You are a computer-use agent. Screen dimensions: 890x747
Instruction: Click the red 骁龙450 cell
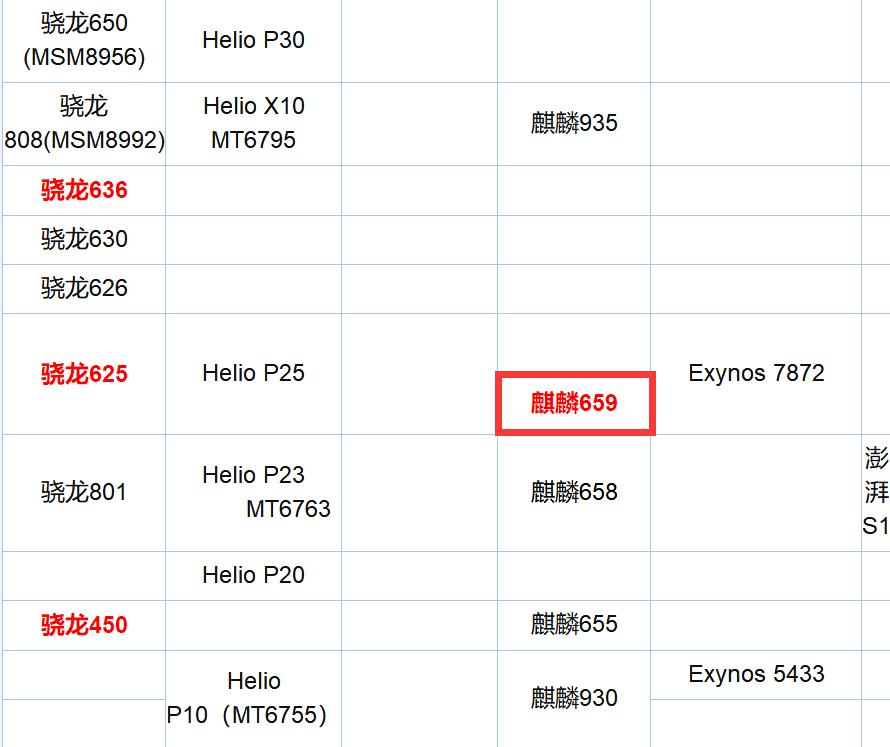[84, 625]
